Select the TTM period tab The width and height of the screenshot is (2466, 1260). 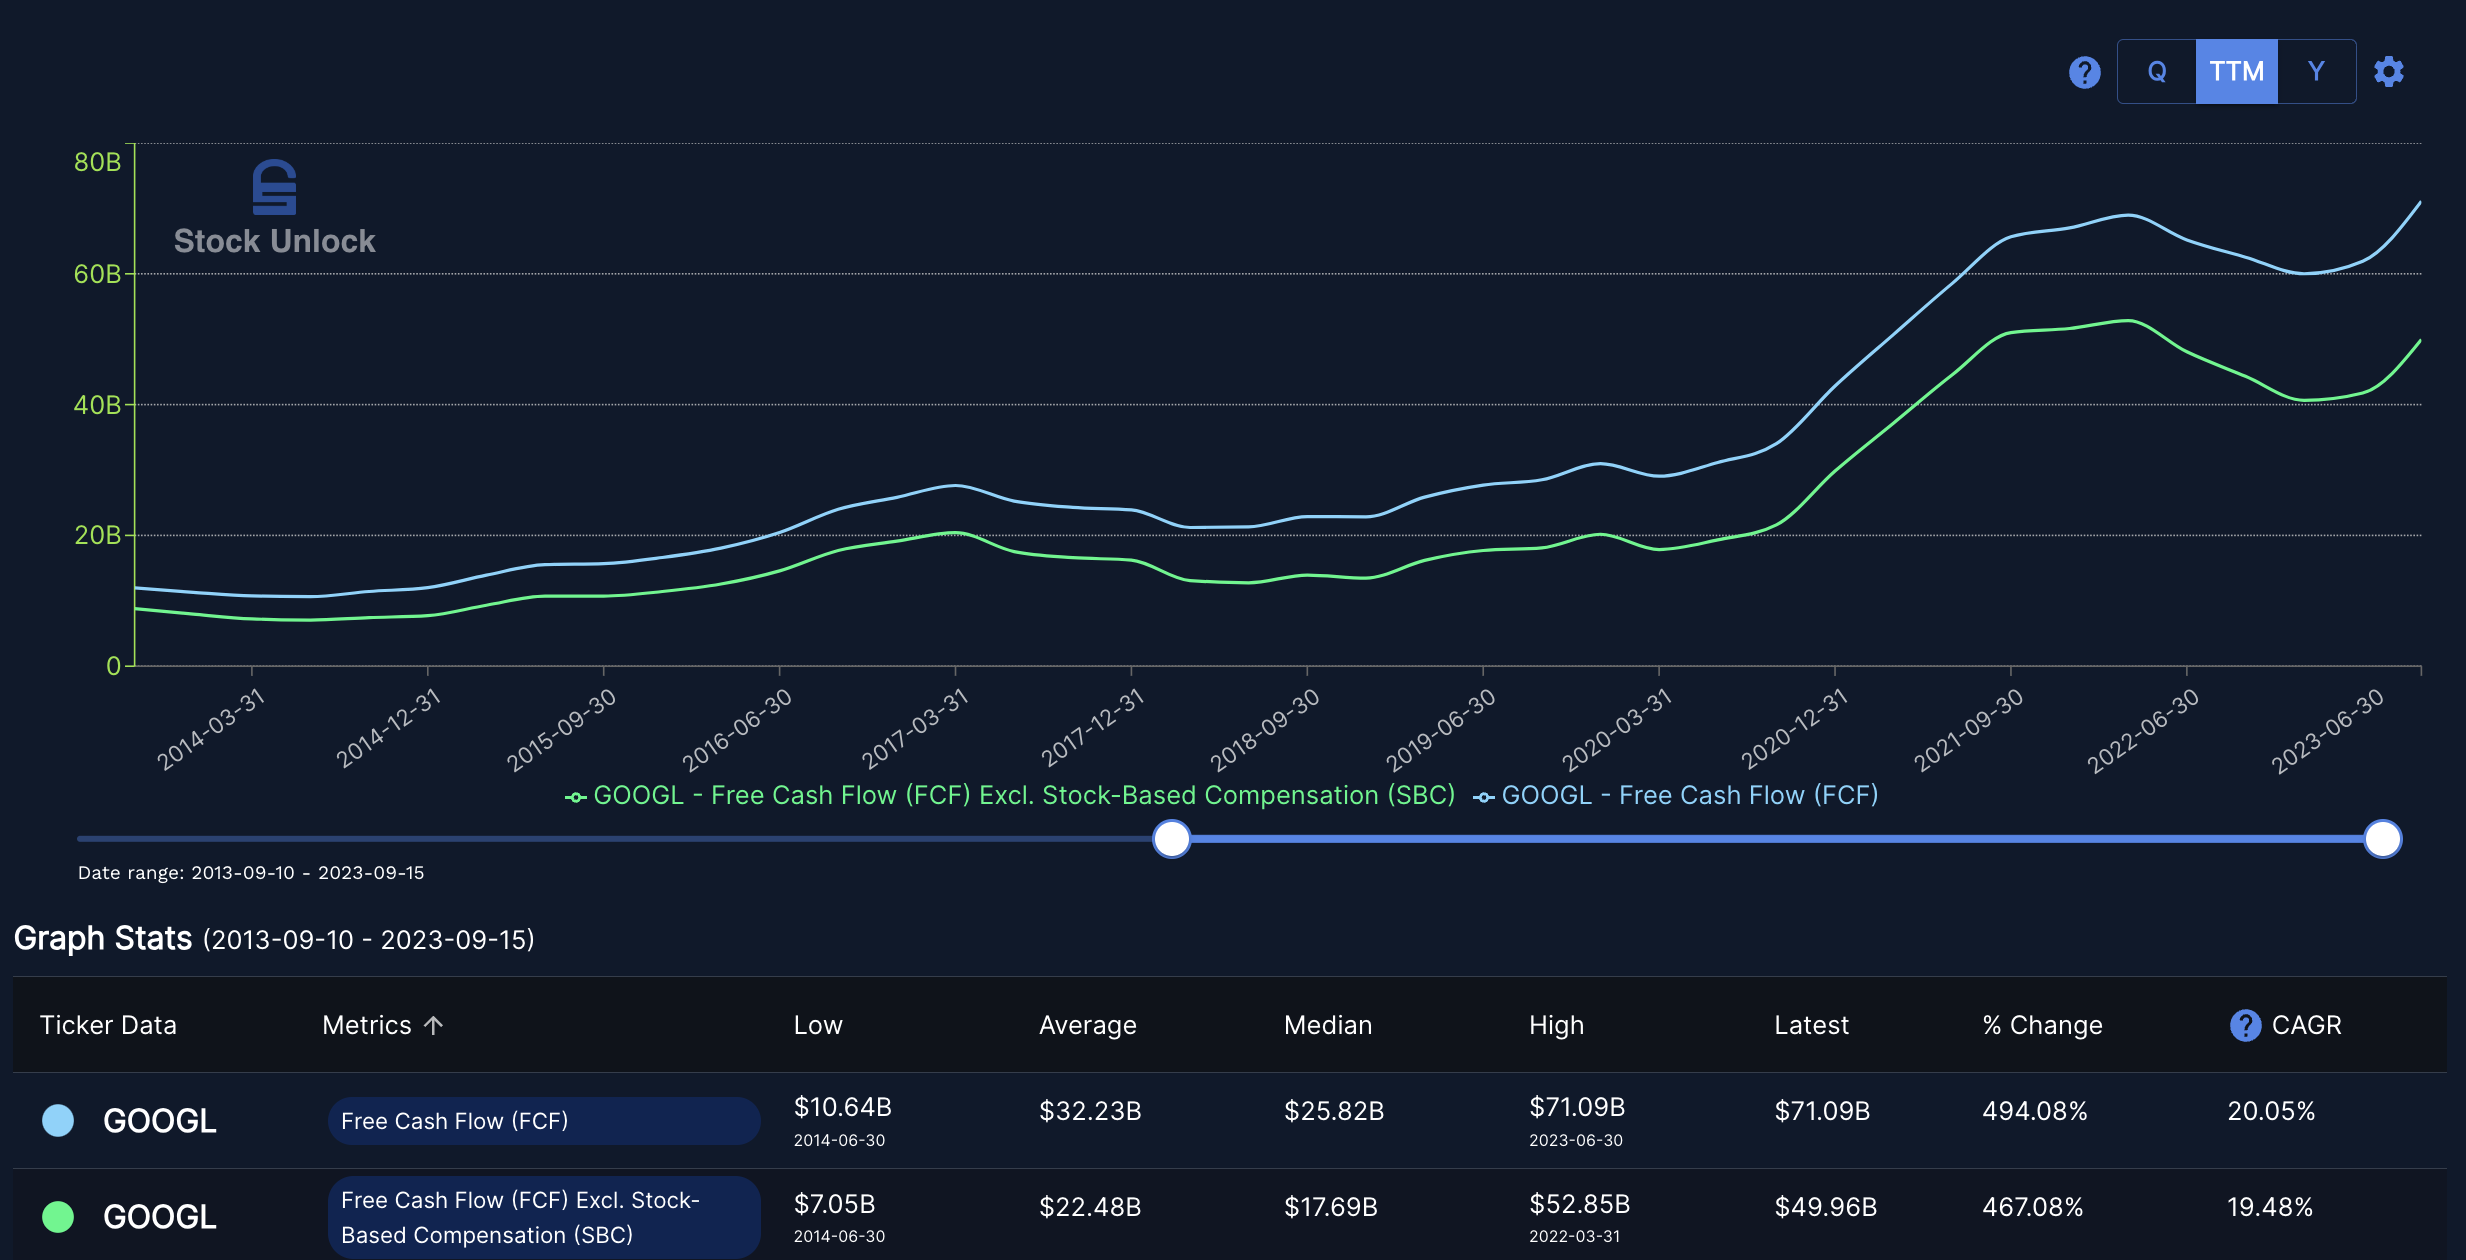[2237, 72]
